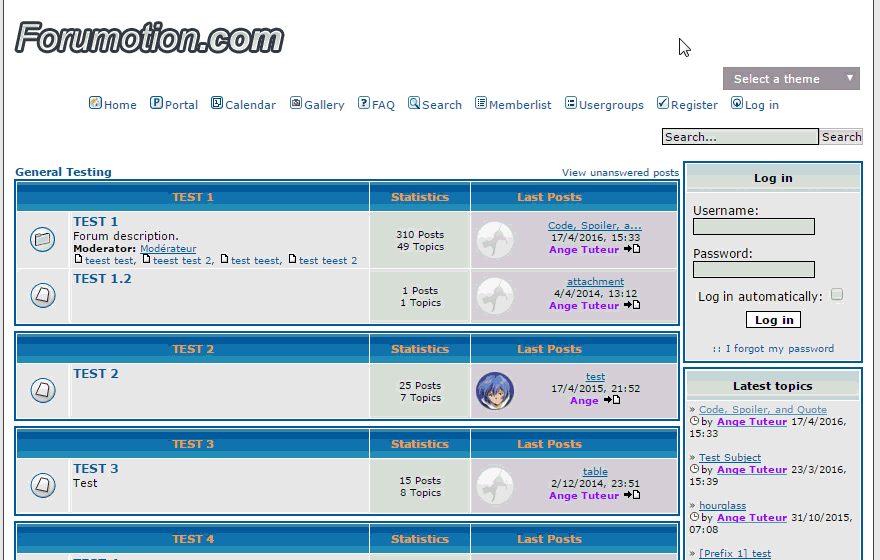Open 'Code, Spoiler, a...' last post link
Screen dimensions: 880x560
click(595, 225)
